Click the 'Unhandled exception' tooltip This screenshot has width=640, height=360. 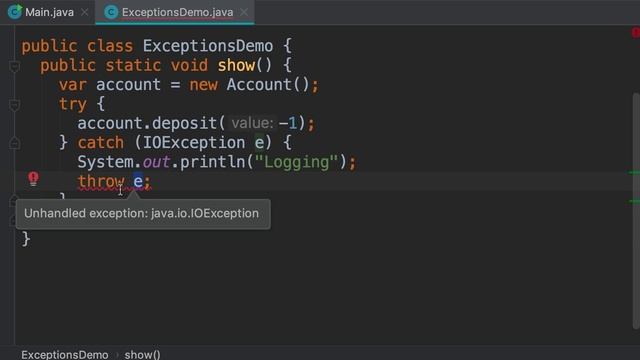coord(143,213)
